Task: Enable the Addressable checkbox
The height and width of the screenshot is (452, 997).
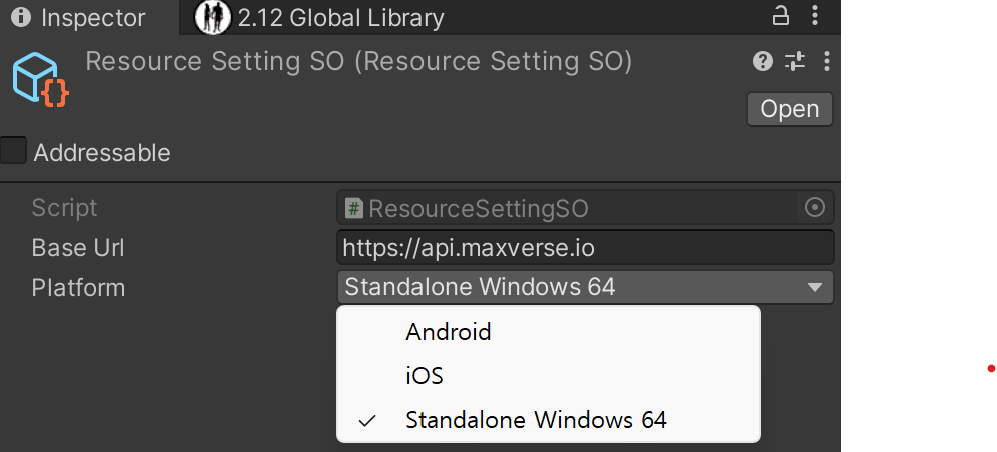Action: coord(13,151)
